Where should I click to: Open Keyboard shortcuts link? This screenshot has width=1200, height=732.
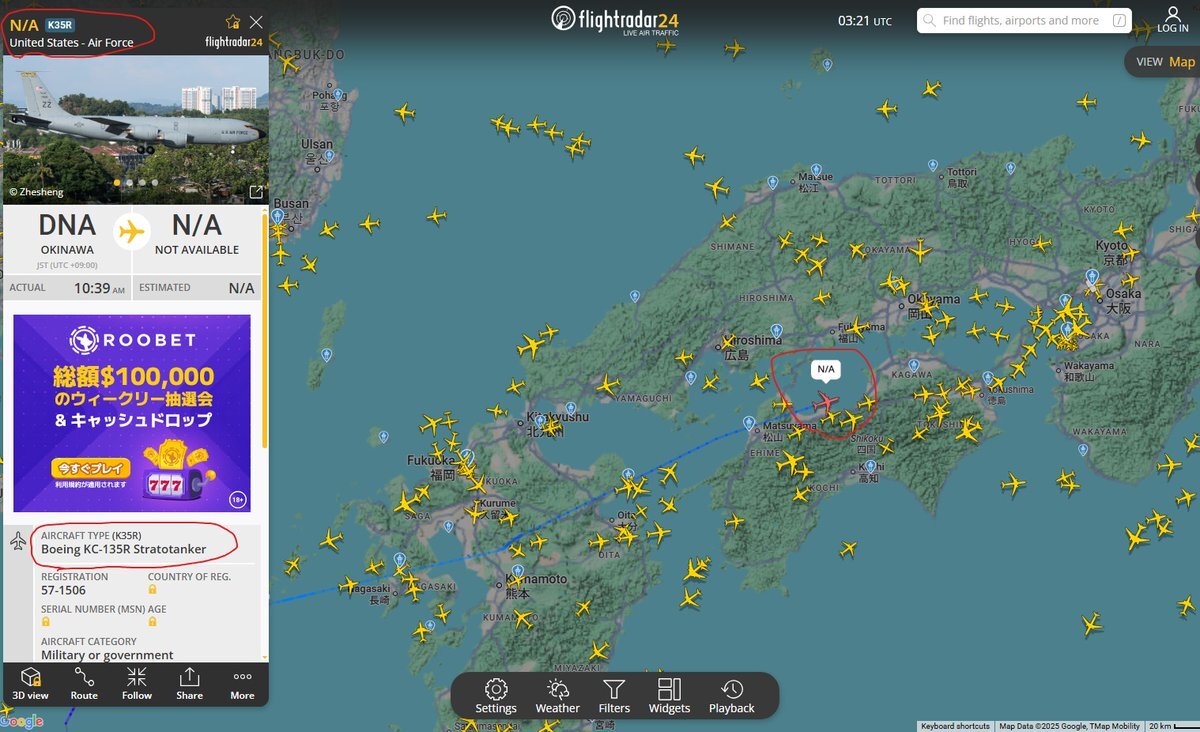pos(955,727)
